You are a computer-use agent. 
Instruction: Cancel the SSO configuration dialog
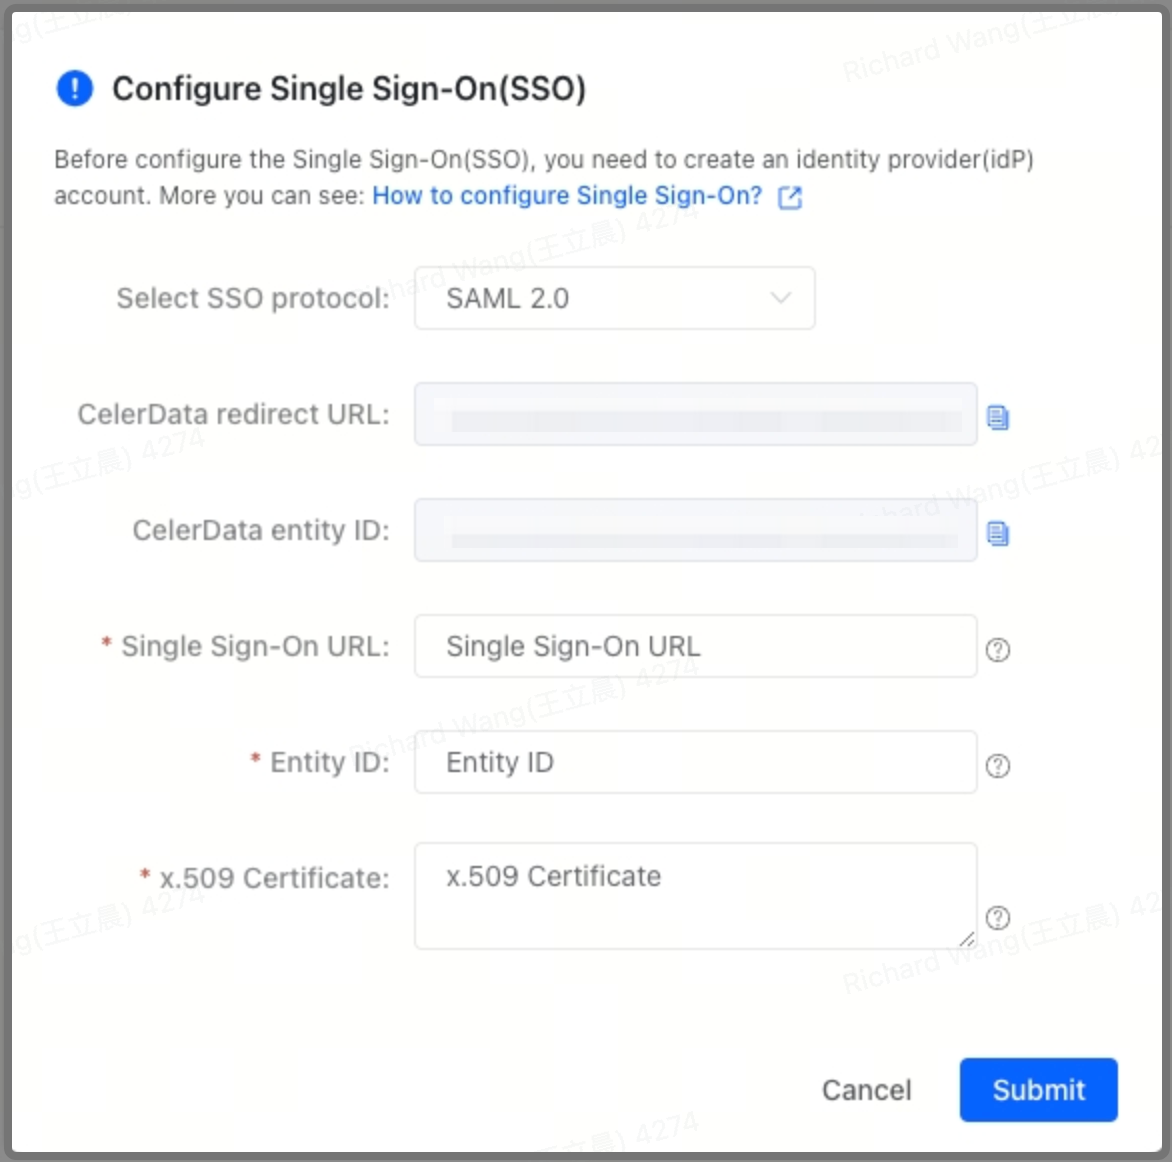866,1090
